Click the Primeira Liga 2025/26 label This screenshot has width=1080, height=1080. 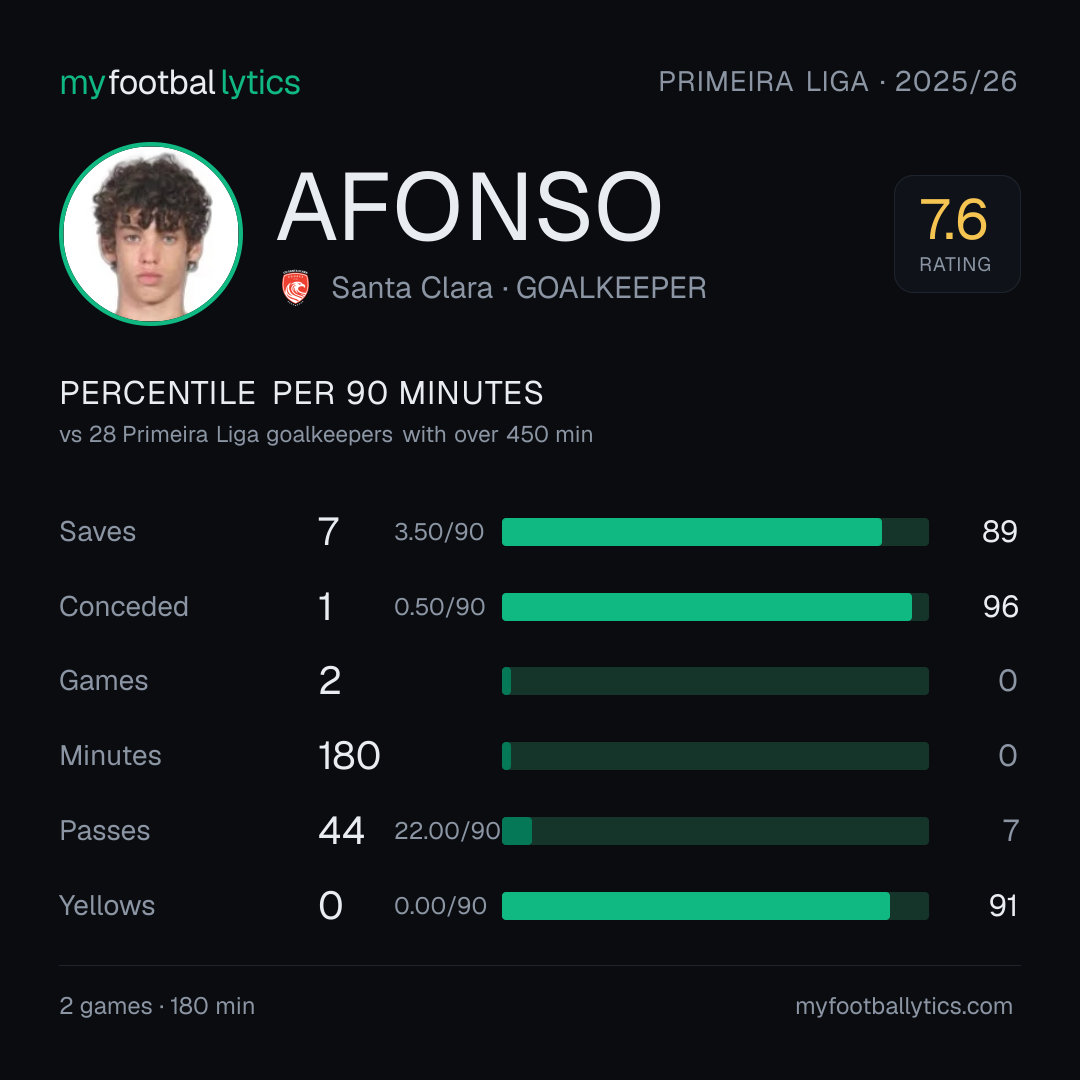click(838, 82)
